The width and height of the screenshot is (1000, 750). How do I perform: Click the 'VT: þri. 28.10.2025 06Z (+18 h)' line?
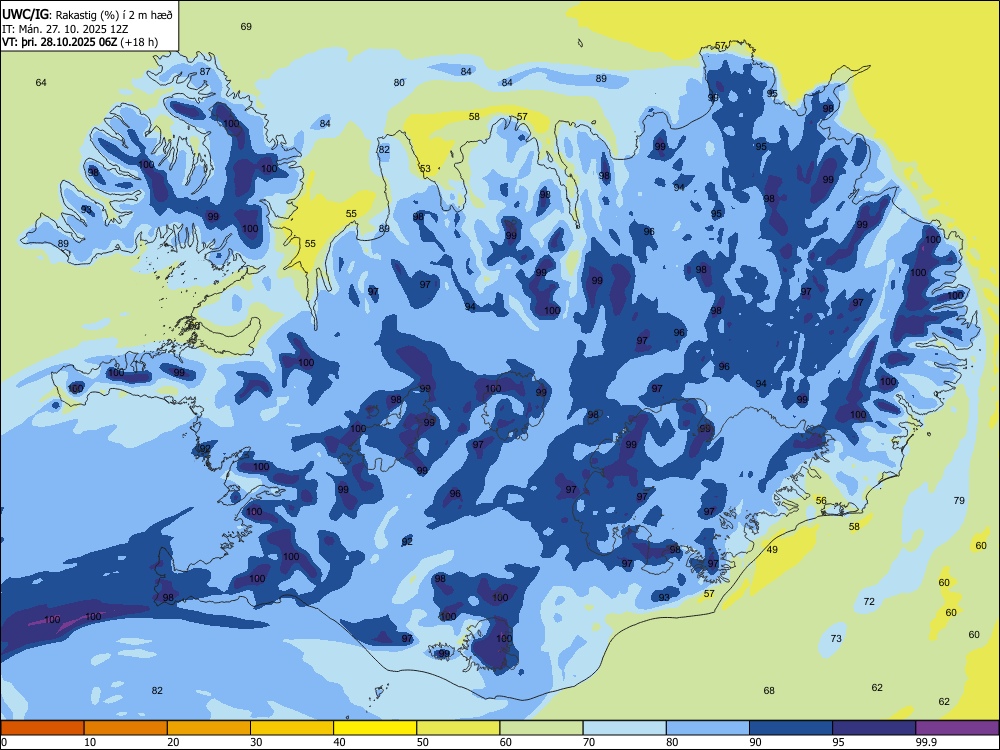[x=80, y=42]
